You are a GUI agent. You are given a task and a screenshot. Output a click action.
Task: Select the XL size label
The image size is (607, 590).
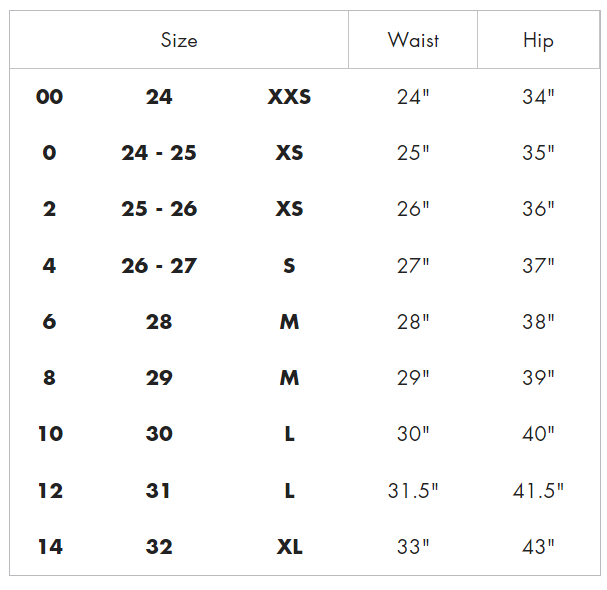click(x=290, y=547)
